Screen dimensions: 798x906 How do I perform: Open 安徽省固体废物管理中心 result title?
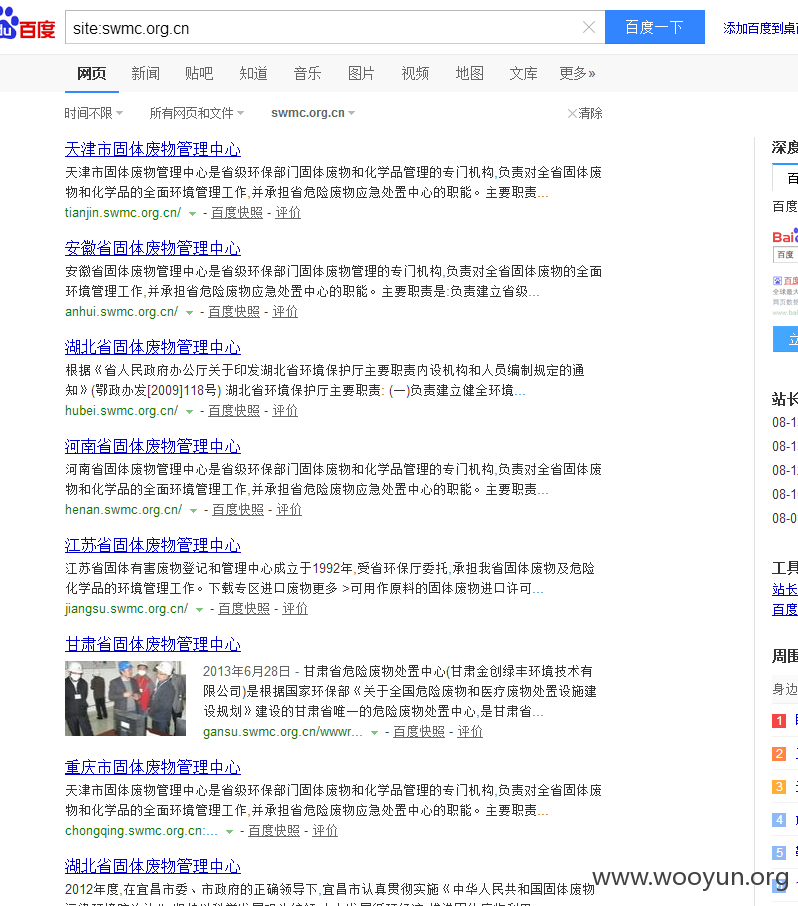(x=153, y=248)
